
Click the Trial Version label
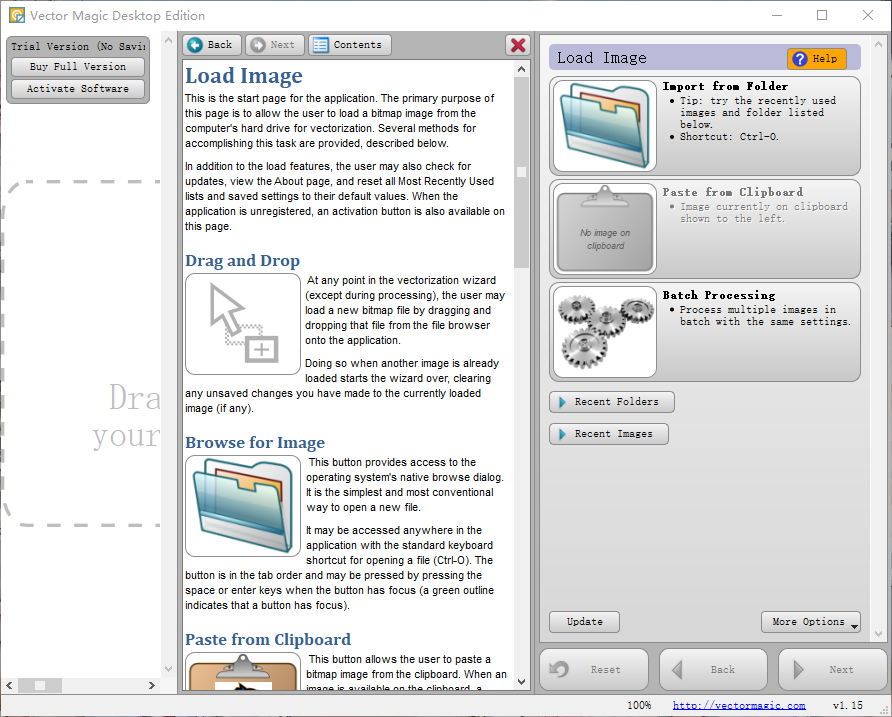click(x=78, y=47)
